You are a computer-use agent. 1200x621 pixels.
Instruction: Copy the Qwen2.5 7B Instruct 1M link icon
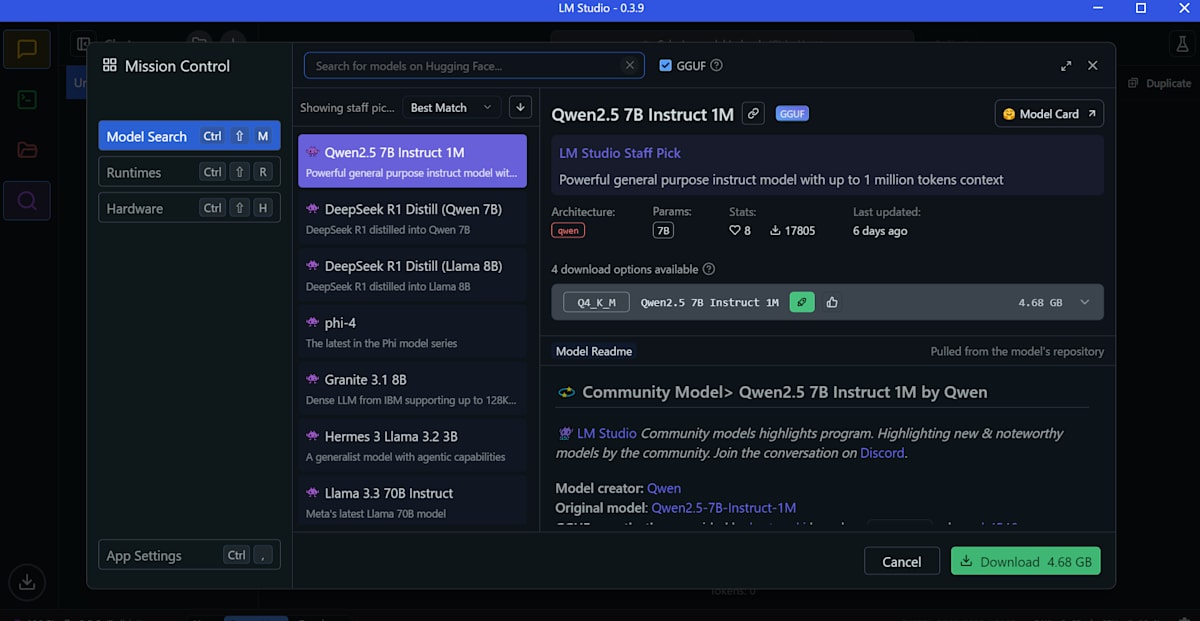click(753, 114)
